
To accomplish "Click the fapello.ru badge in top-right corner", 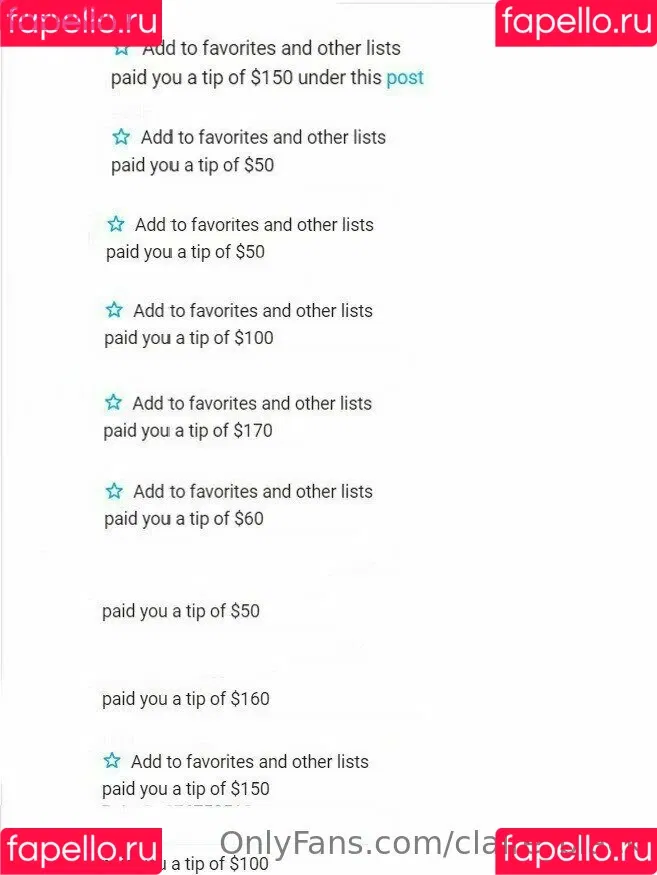I will pos(576,23).
